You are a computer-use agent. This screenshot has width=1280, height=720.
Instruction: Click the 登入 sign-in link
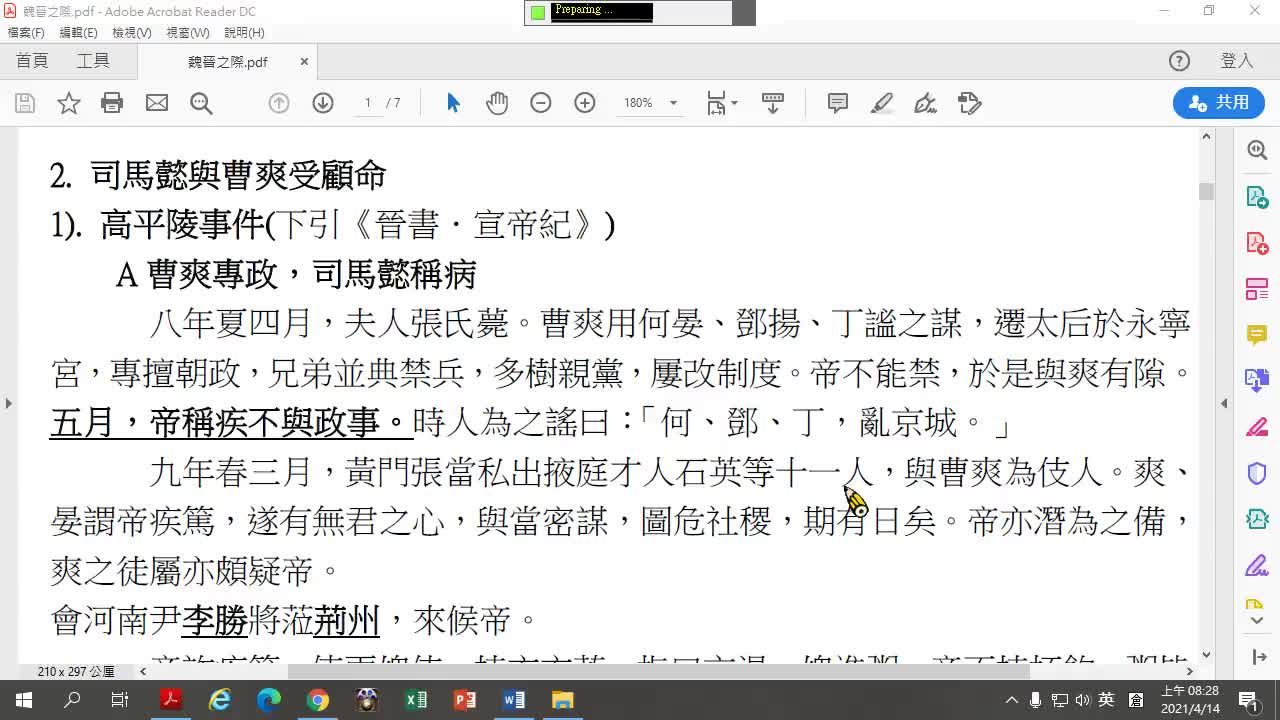1237,61
